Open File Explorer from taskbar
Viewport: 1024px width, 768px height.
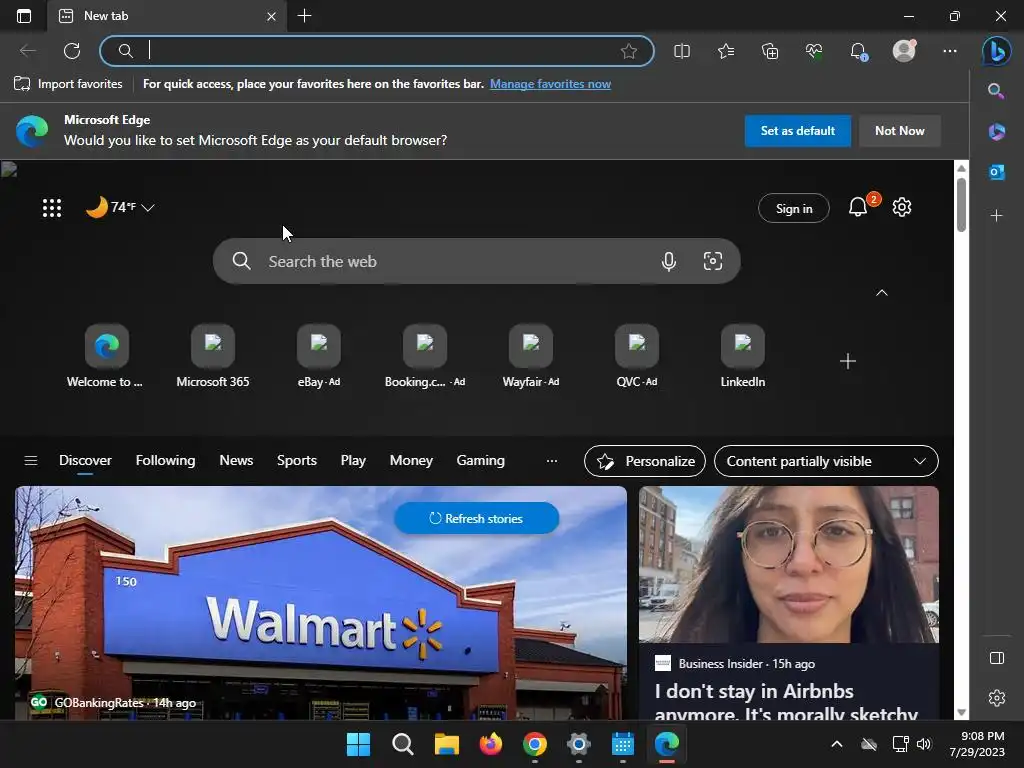click(447, 744)
